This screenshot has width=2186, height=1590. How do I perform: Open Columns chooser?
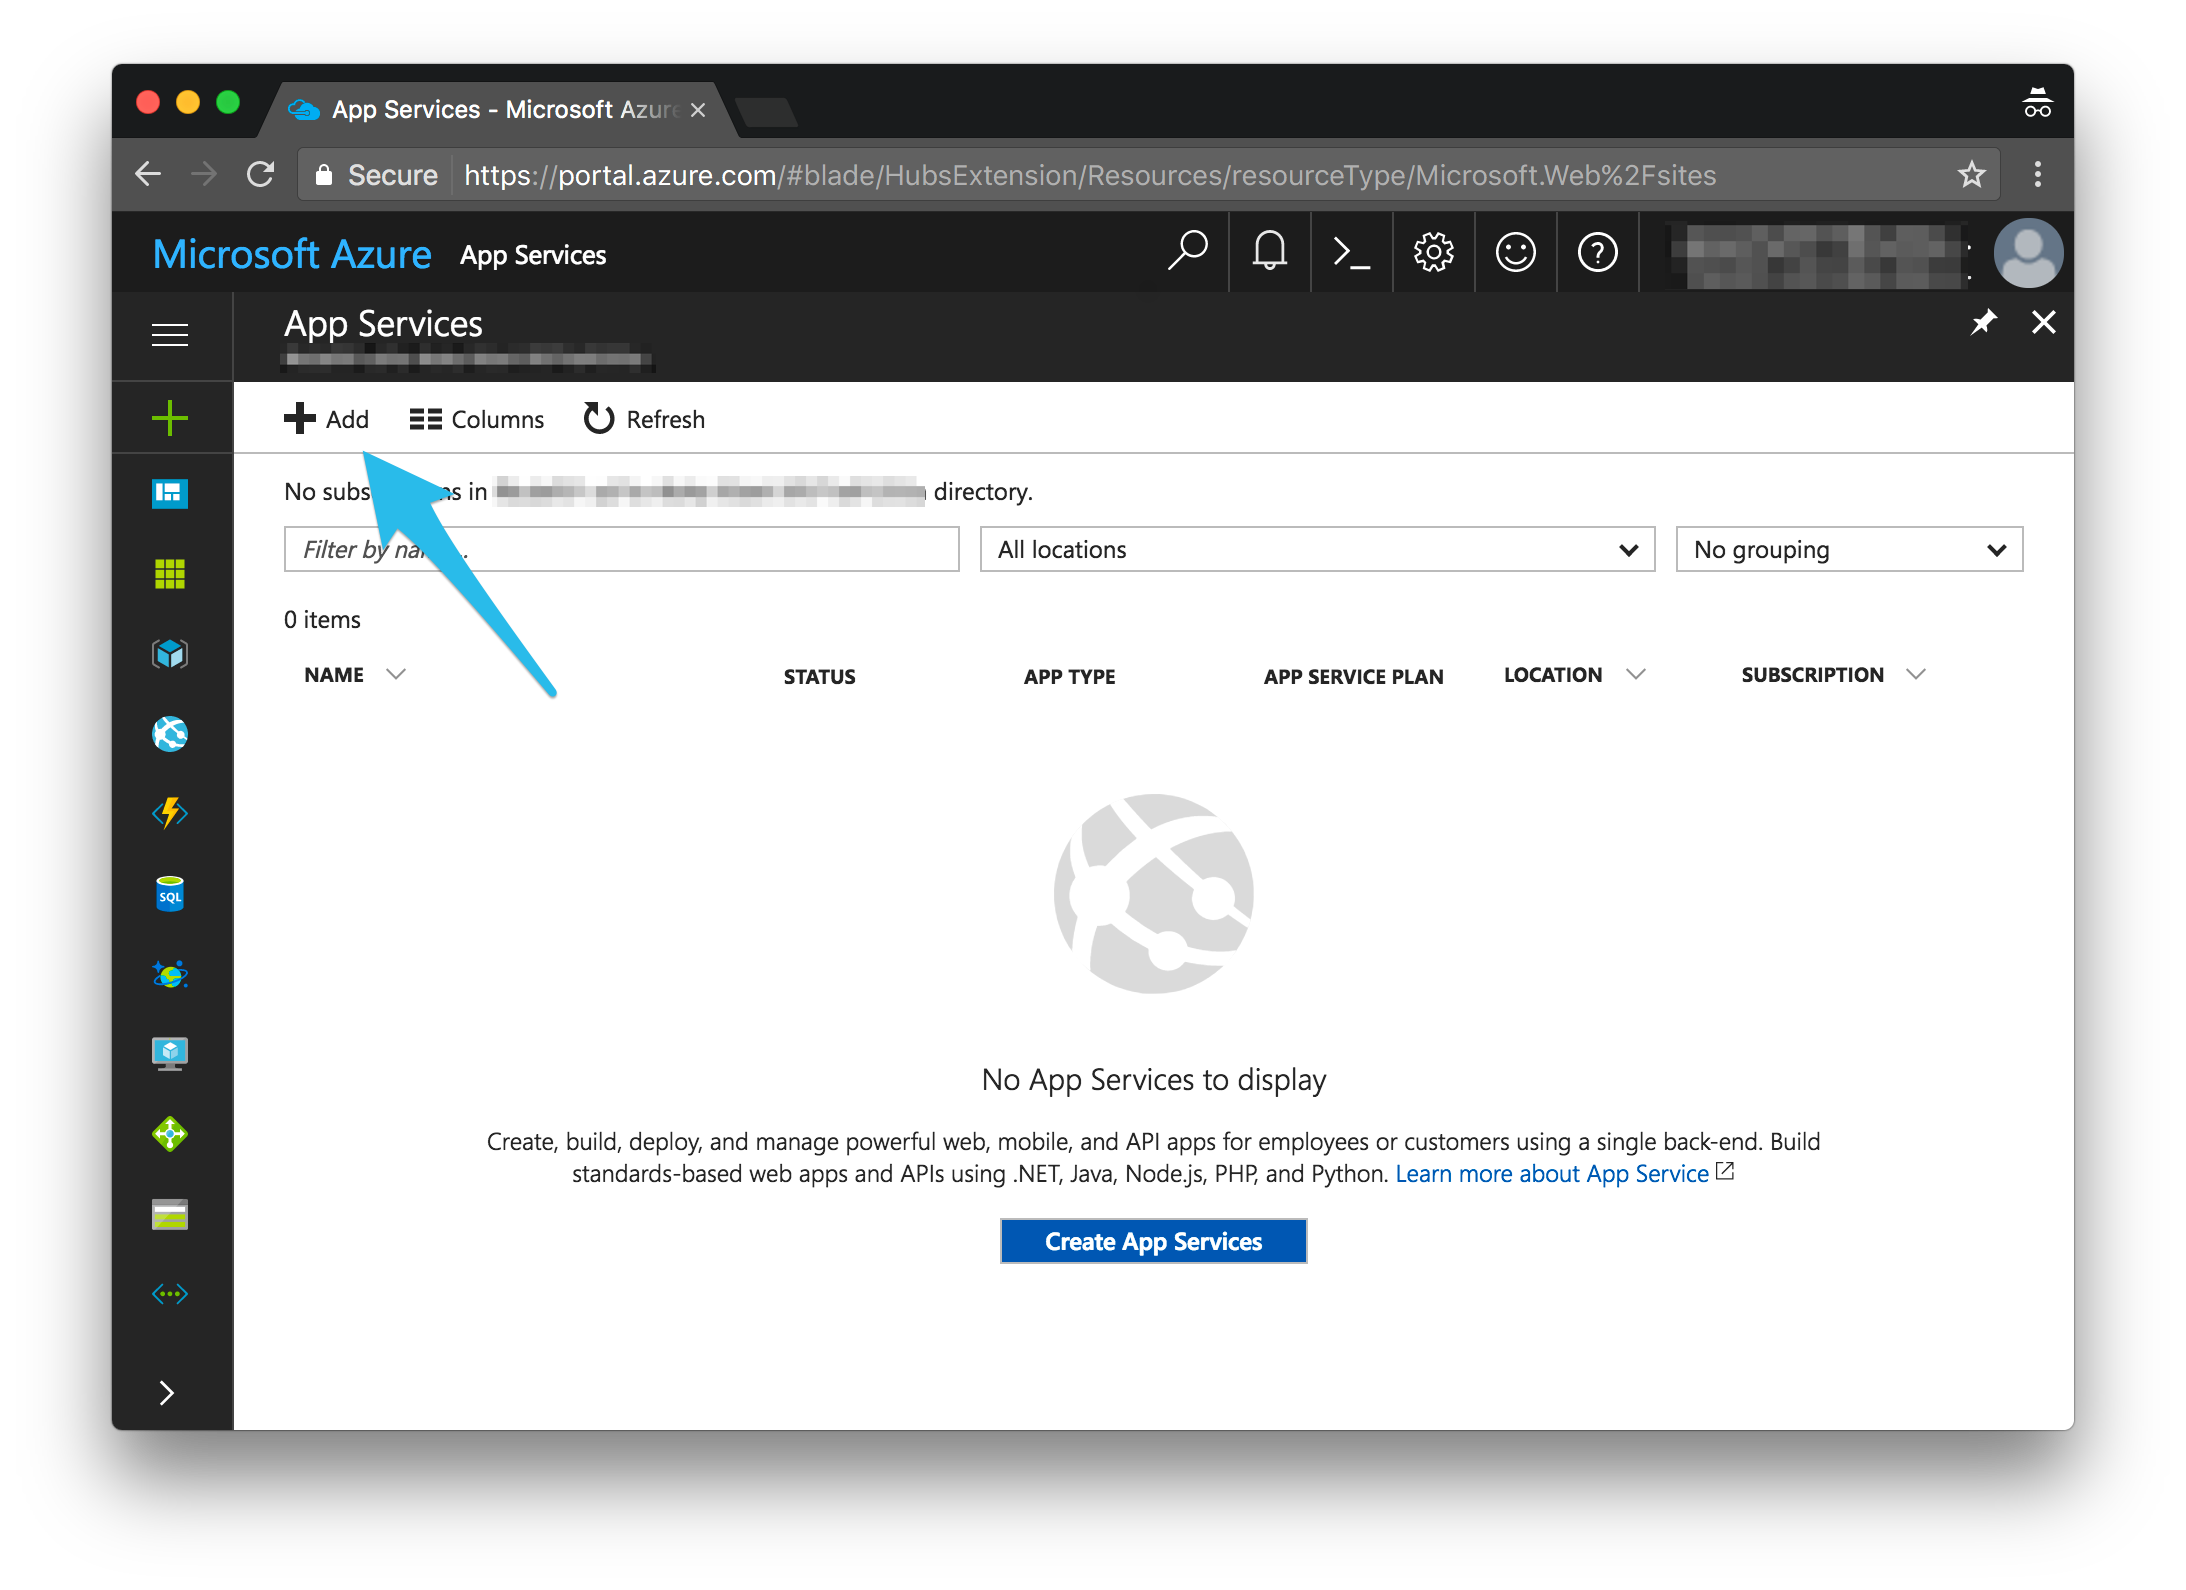tap(477, 419)
